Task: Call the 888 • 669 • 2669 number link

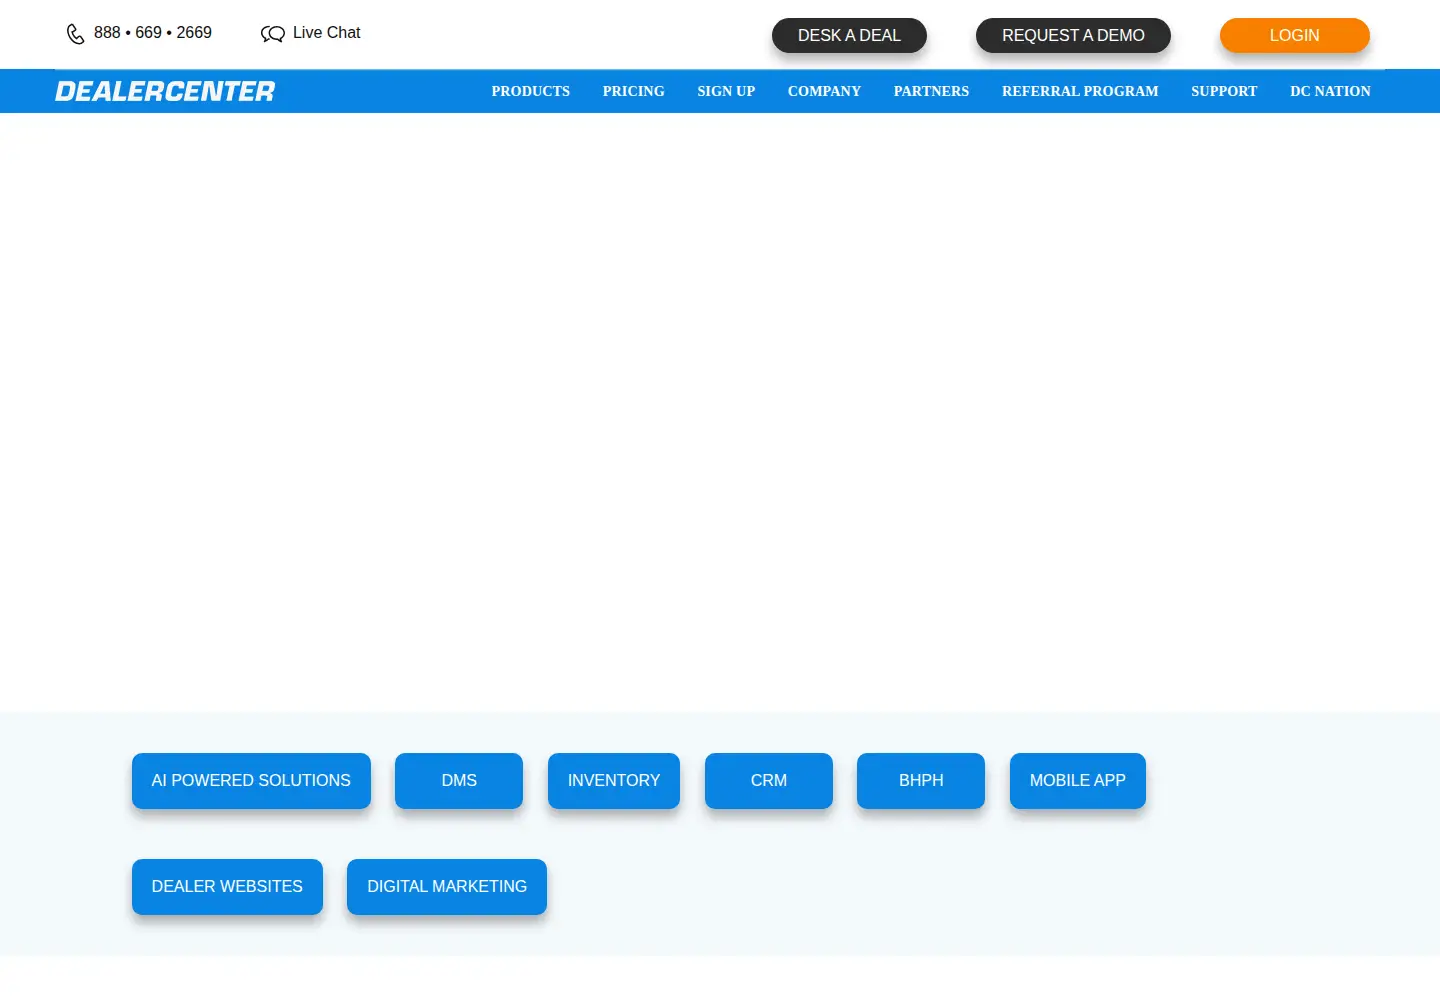Action: pyautogui.click(x=153, y=33)
